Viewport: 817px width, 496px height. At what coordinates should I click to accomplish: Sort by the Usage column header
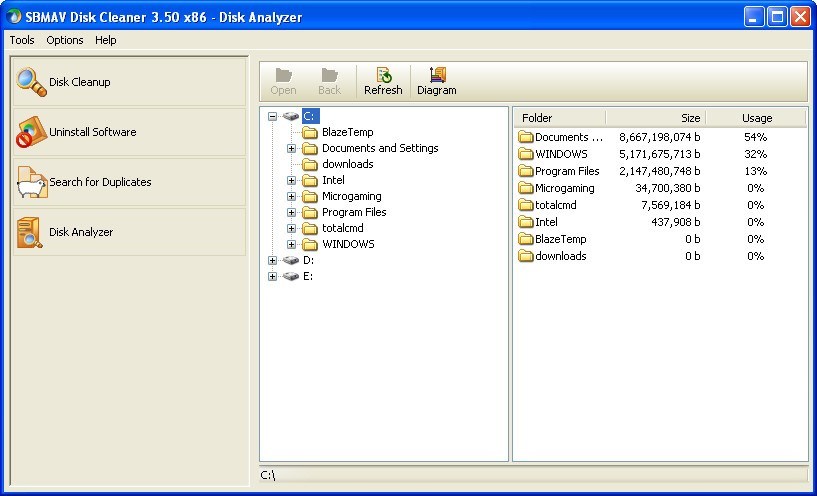(756, 118)
